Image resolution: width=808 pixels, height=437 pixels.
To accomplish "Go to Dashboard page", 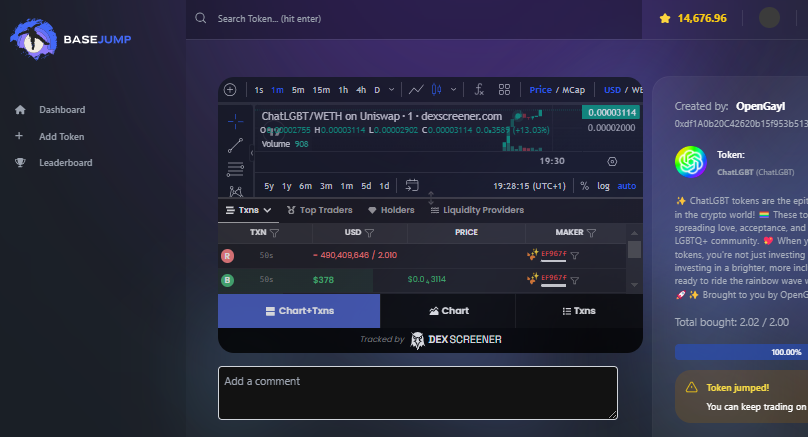I will tap(62, 110).
